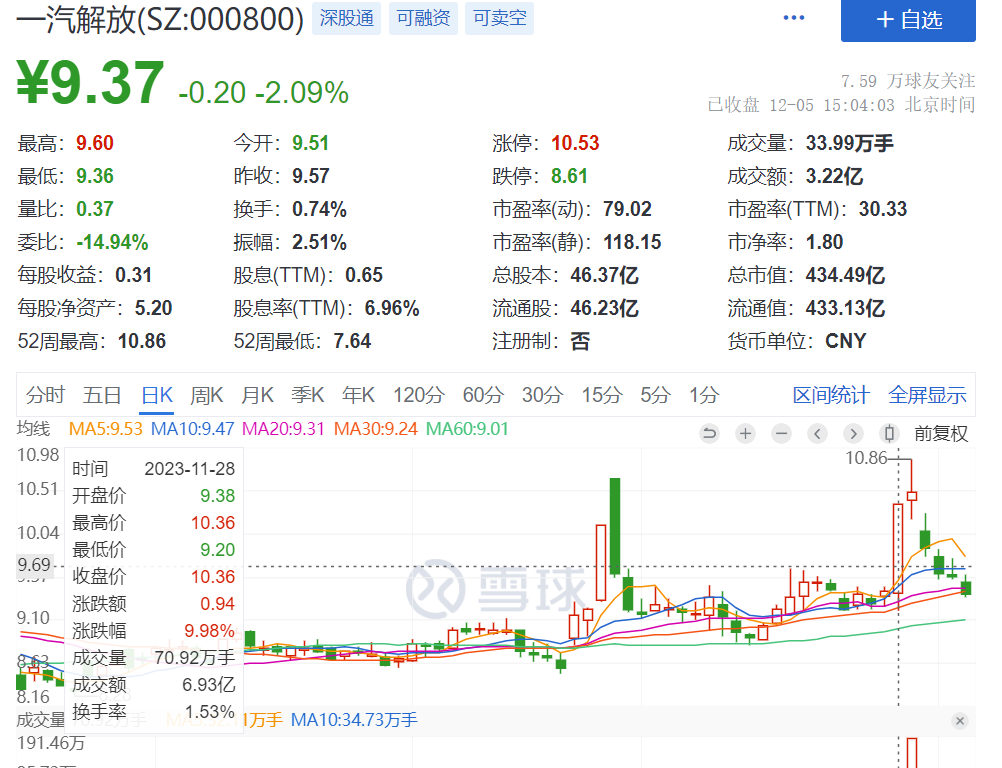
Task: Select the 年K chart tab
Action: tap(358, 395)
